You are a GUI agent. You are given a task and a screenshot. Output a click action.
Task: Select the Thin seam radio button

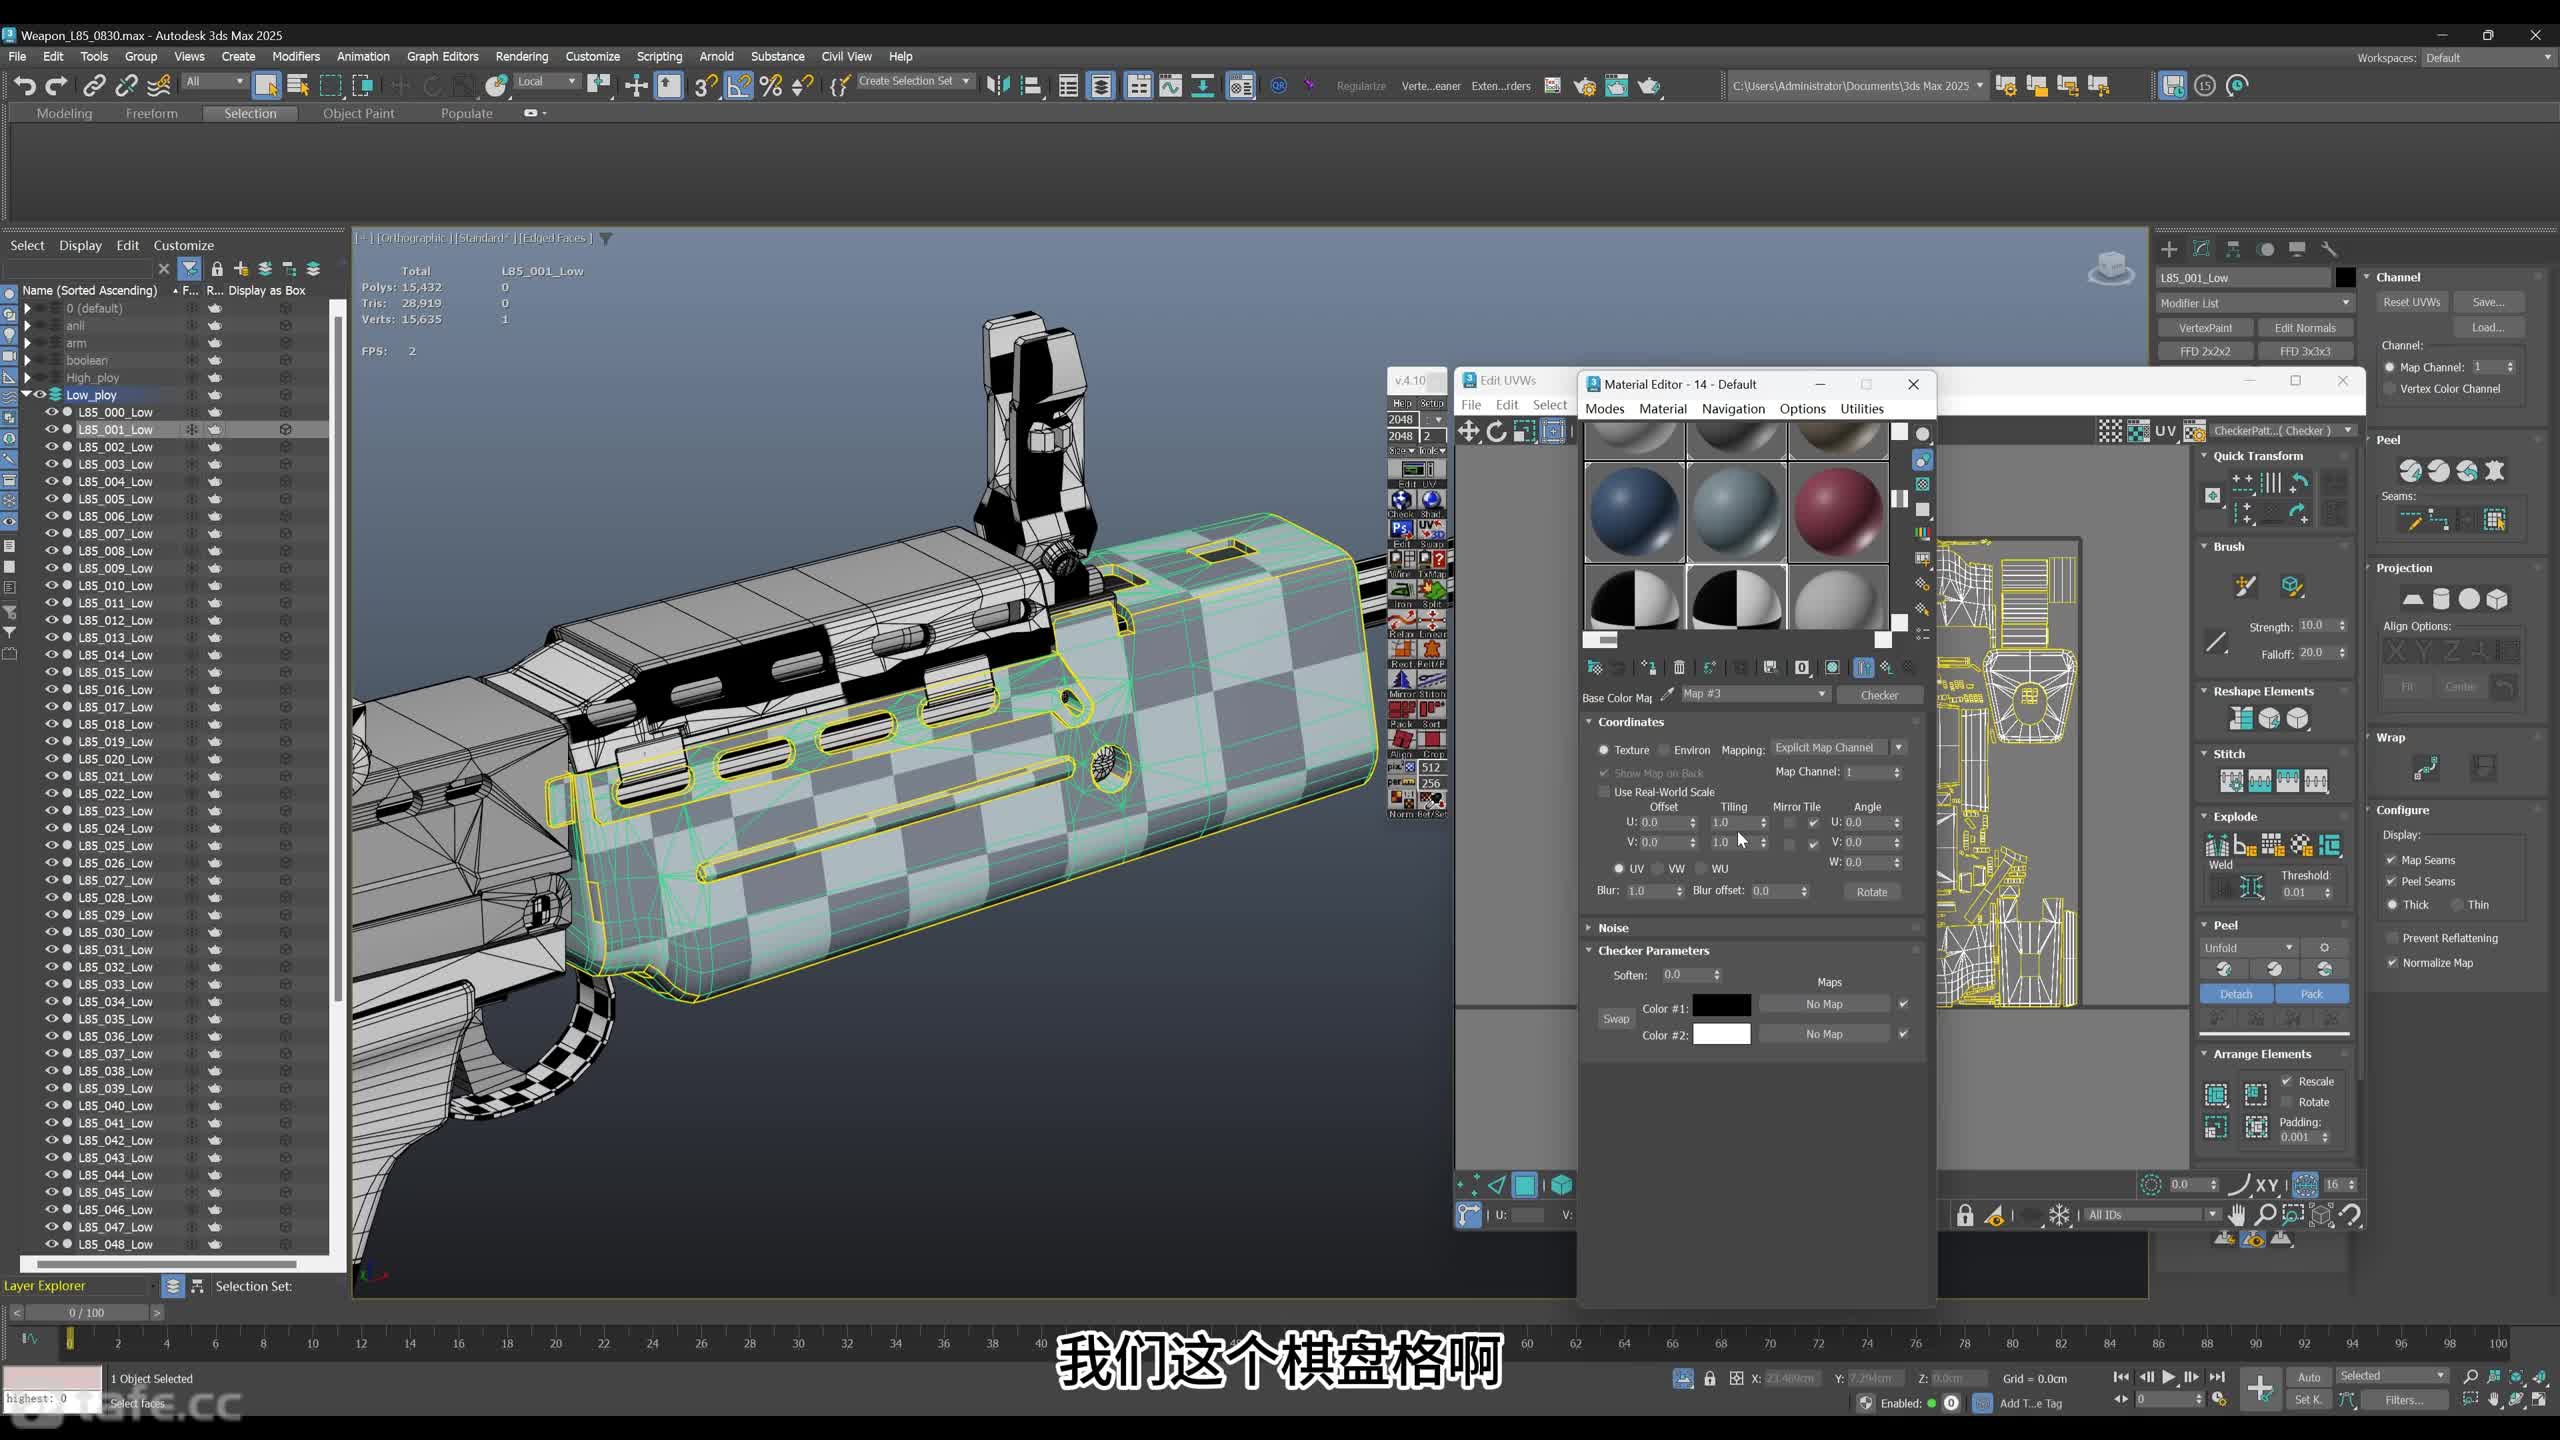pyautogui.click(x=2457, y=905)
